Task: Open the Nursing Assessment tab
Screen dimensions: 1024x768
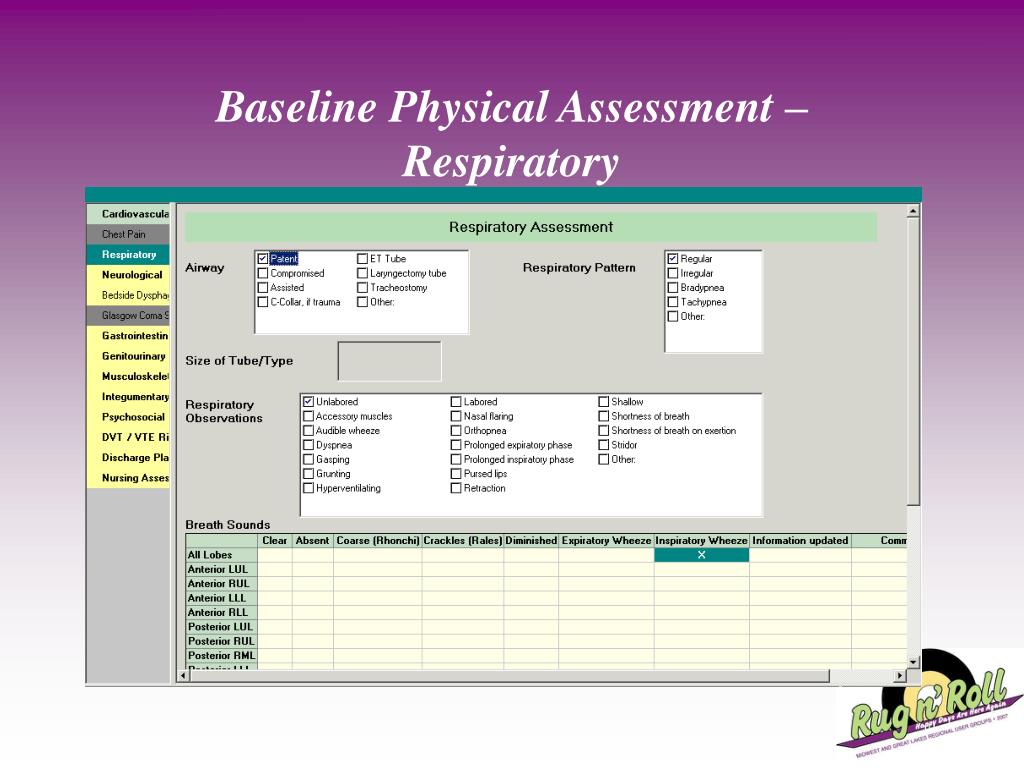Action: pos(128,477)
